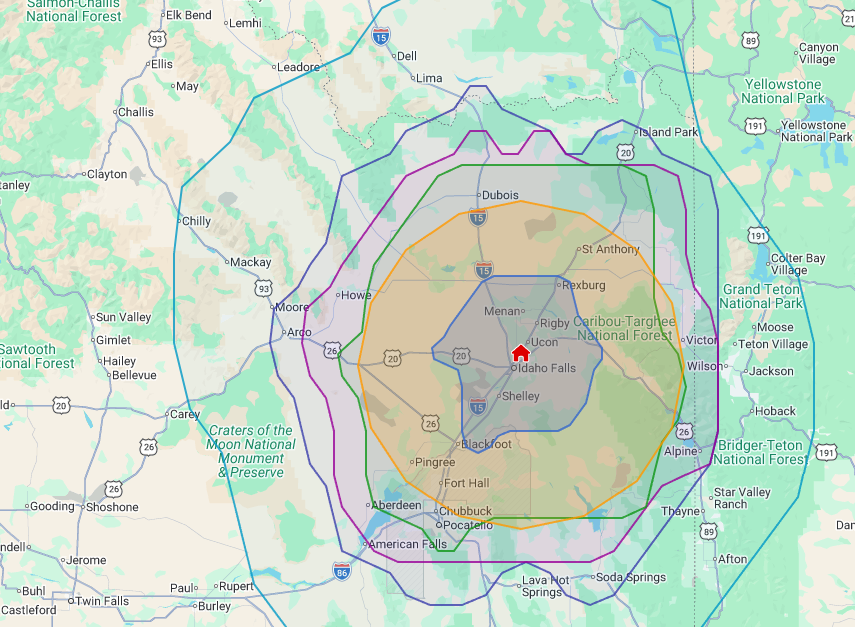
Task: Click the US 26 shield east of Arco
Action: tap(332, 351)
